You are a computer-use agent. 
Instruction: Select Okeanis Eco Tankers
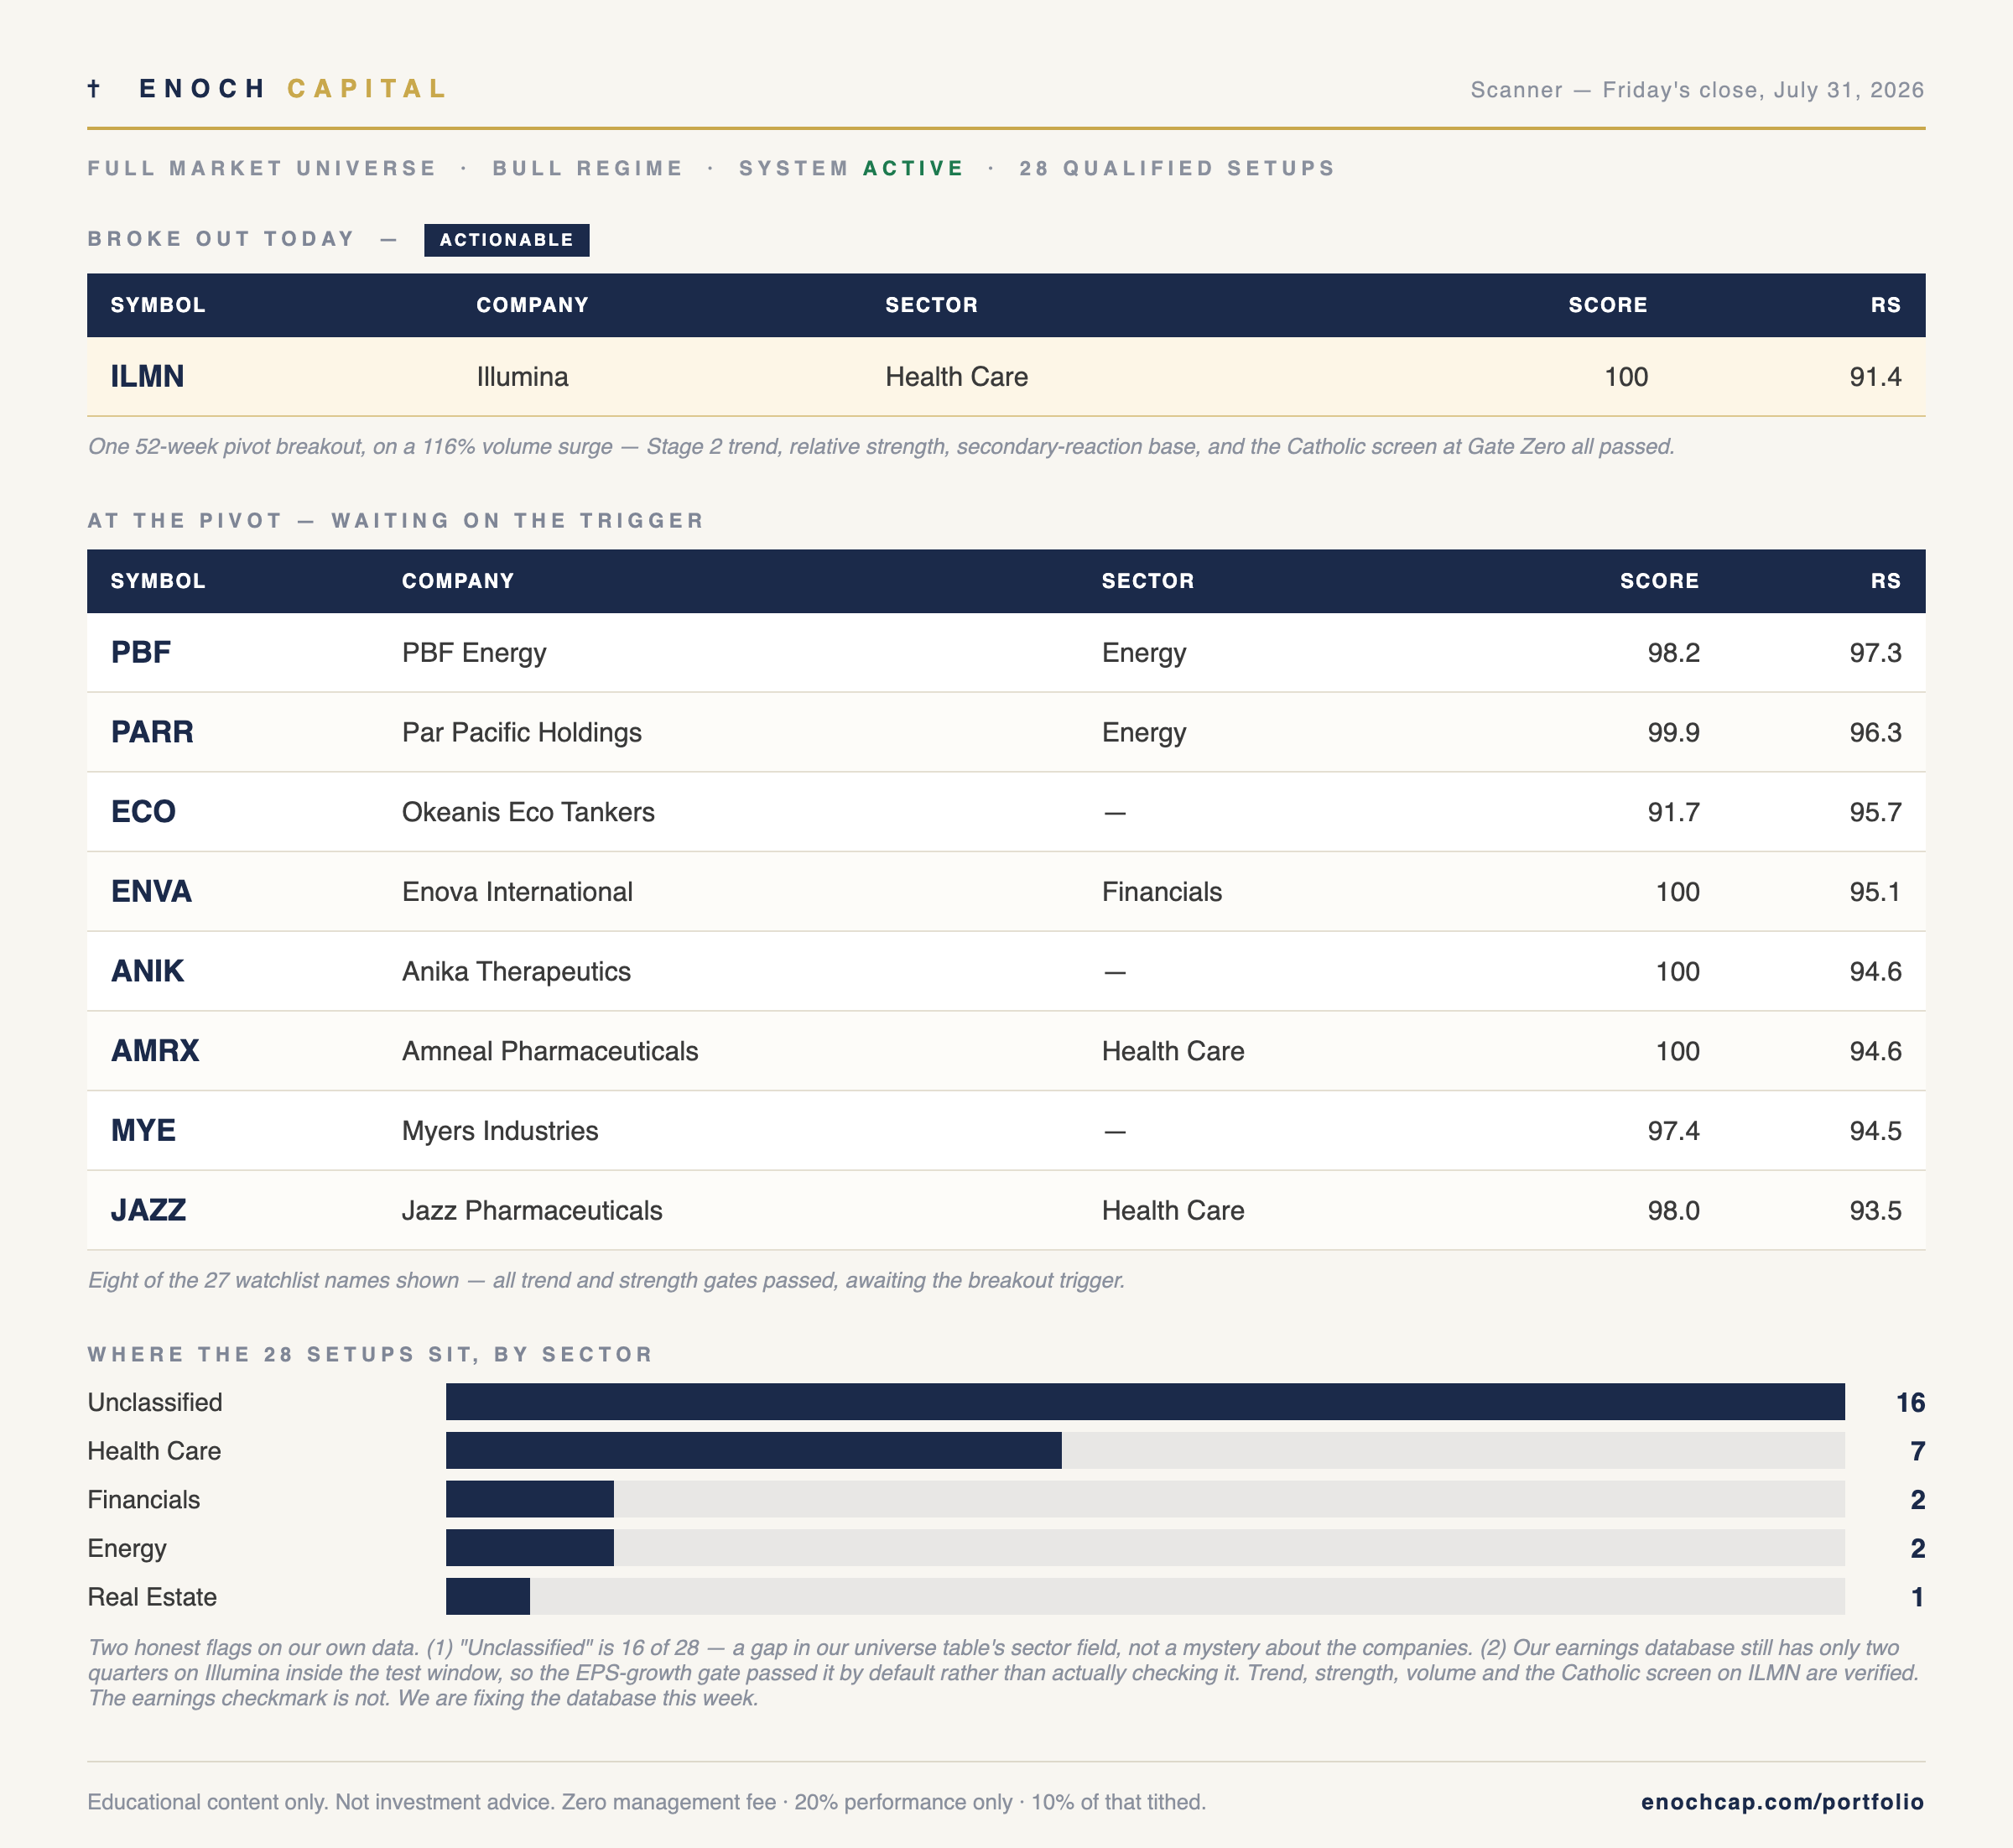(x=528, y=812)
